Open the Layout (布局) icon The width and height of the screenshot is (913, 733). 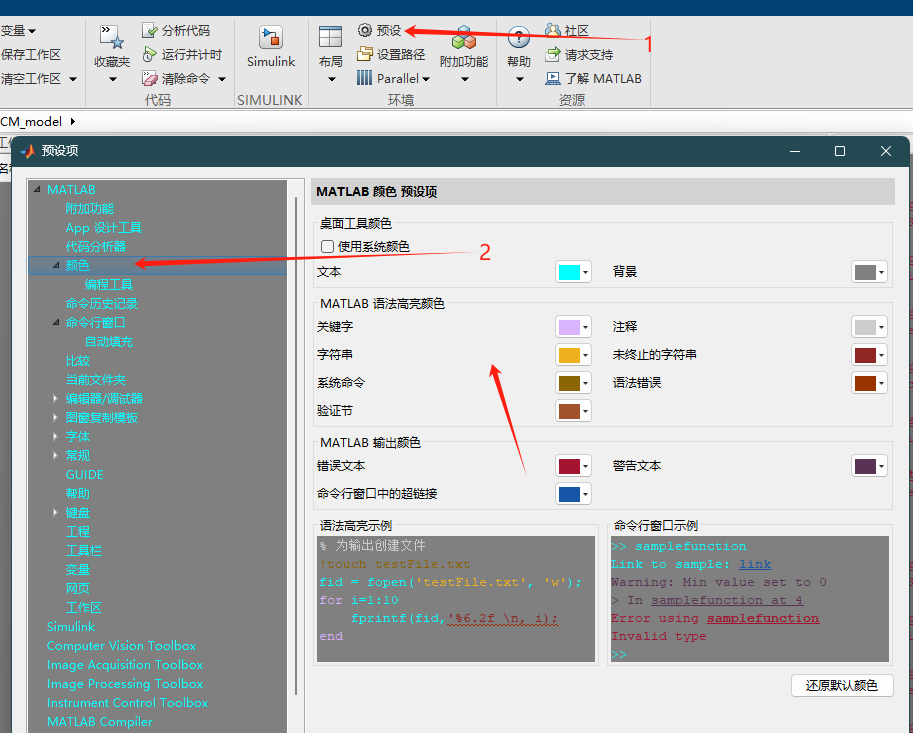[330, 36]
